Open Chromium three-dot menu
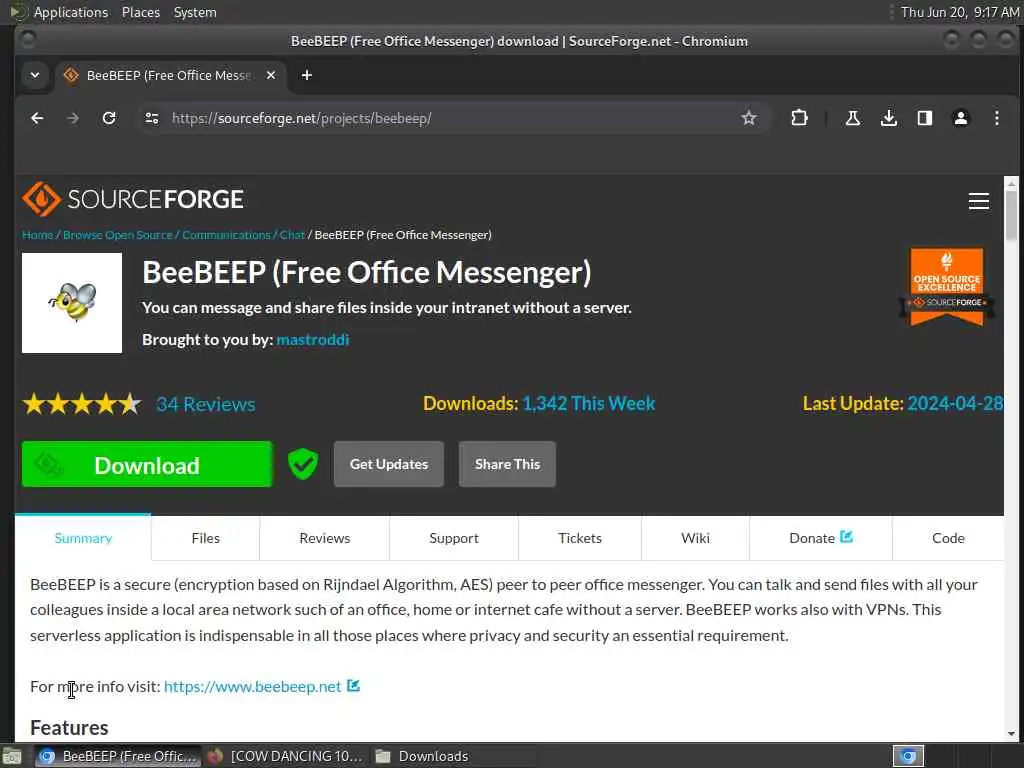 point(997,118)
